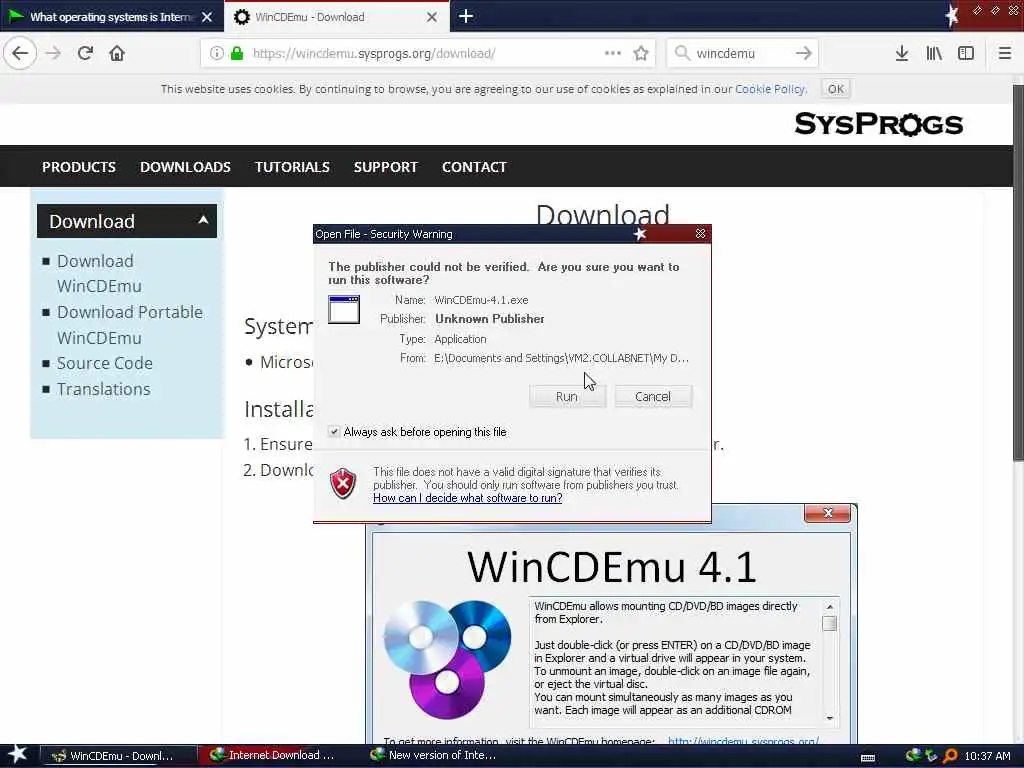Click the 10:37 AM clock
This screenshot has width=1024, height=768.
point(987,756)
